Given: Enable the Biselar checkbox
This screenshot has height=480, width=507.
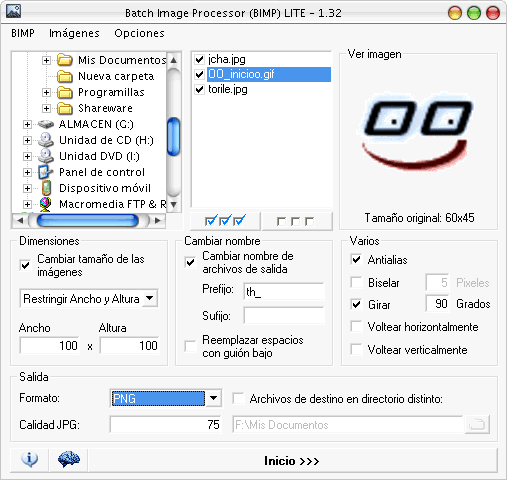Looking at the screenshot, I should tap(357, 282).
